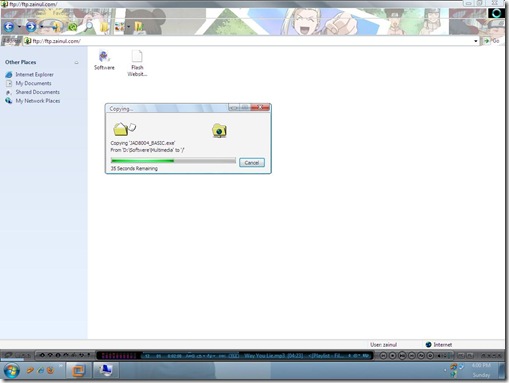Click the folder sync toolbar icon
The height and width of the screenshot is (383, 509).
[x=139, y=27]
